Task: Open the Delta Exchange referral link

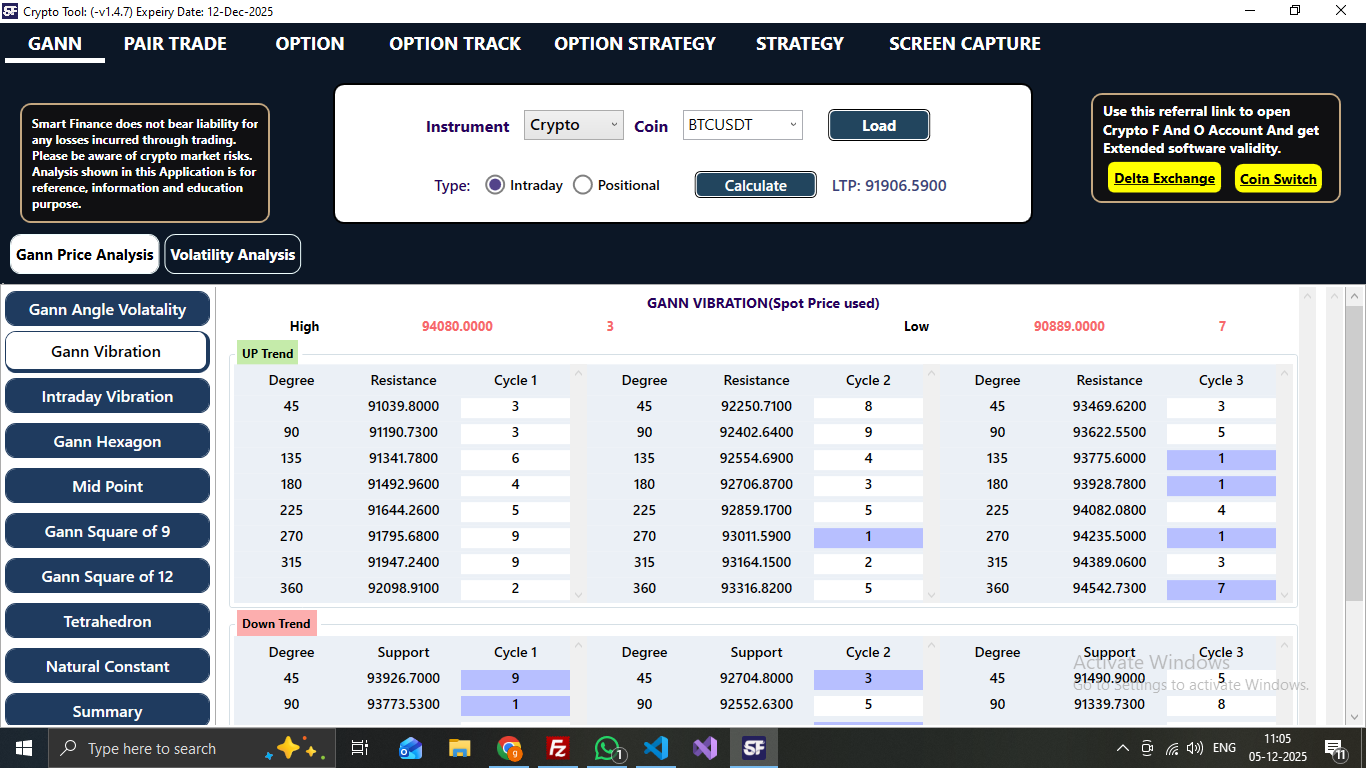Action: point(1163,178)
